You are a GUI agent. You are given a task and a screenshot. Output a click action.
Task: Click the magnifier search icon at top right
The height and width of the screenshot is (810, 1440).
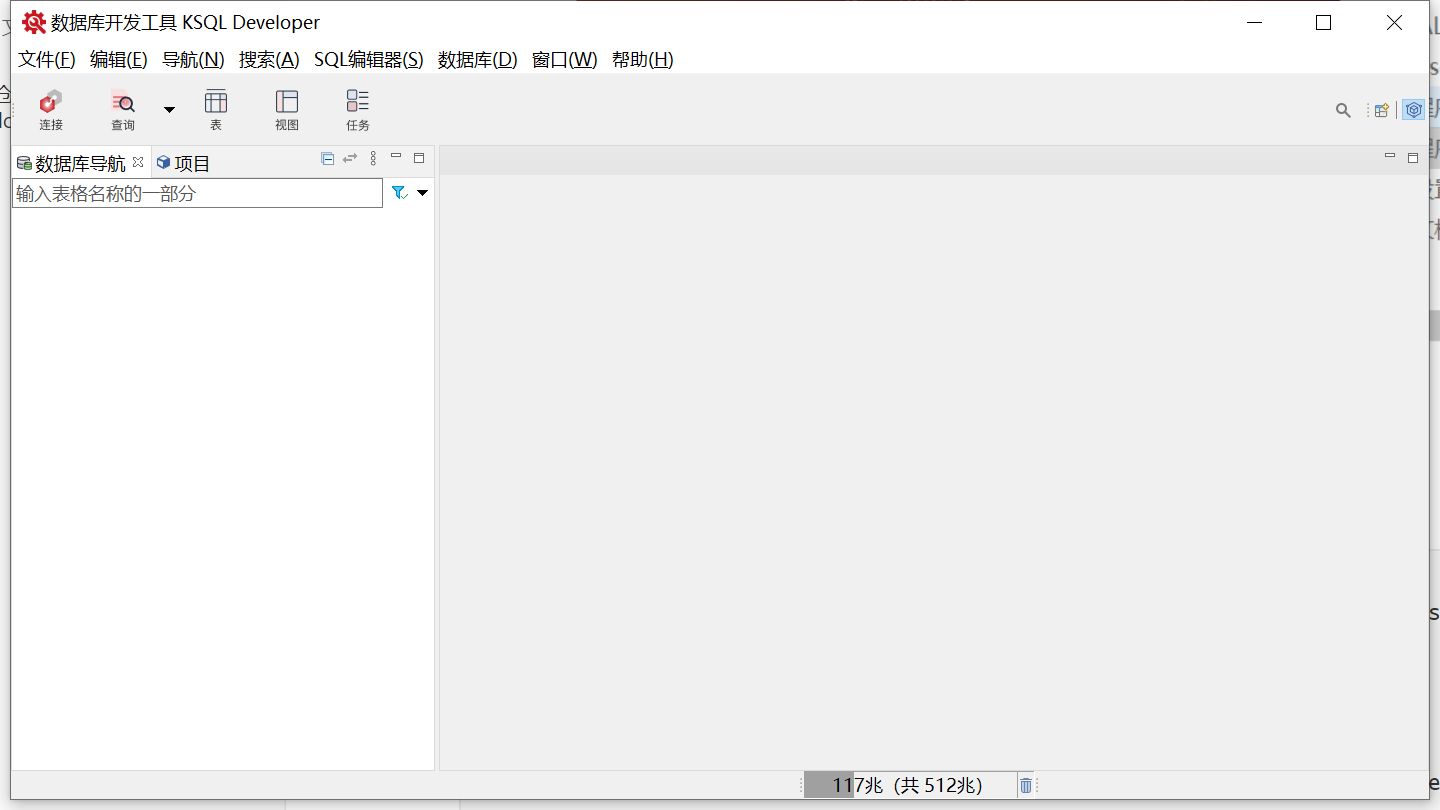(1343, 110)
